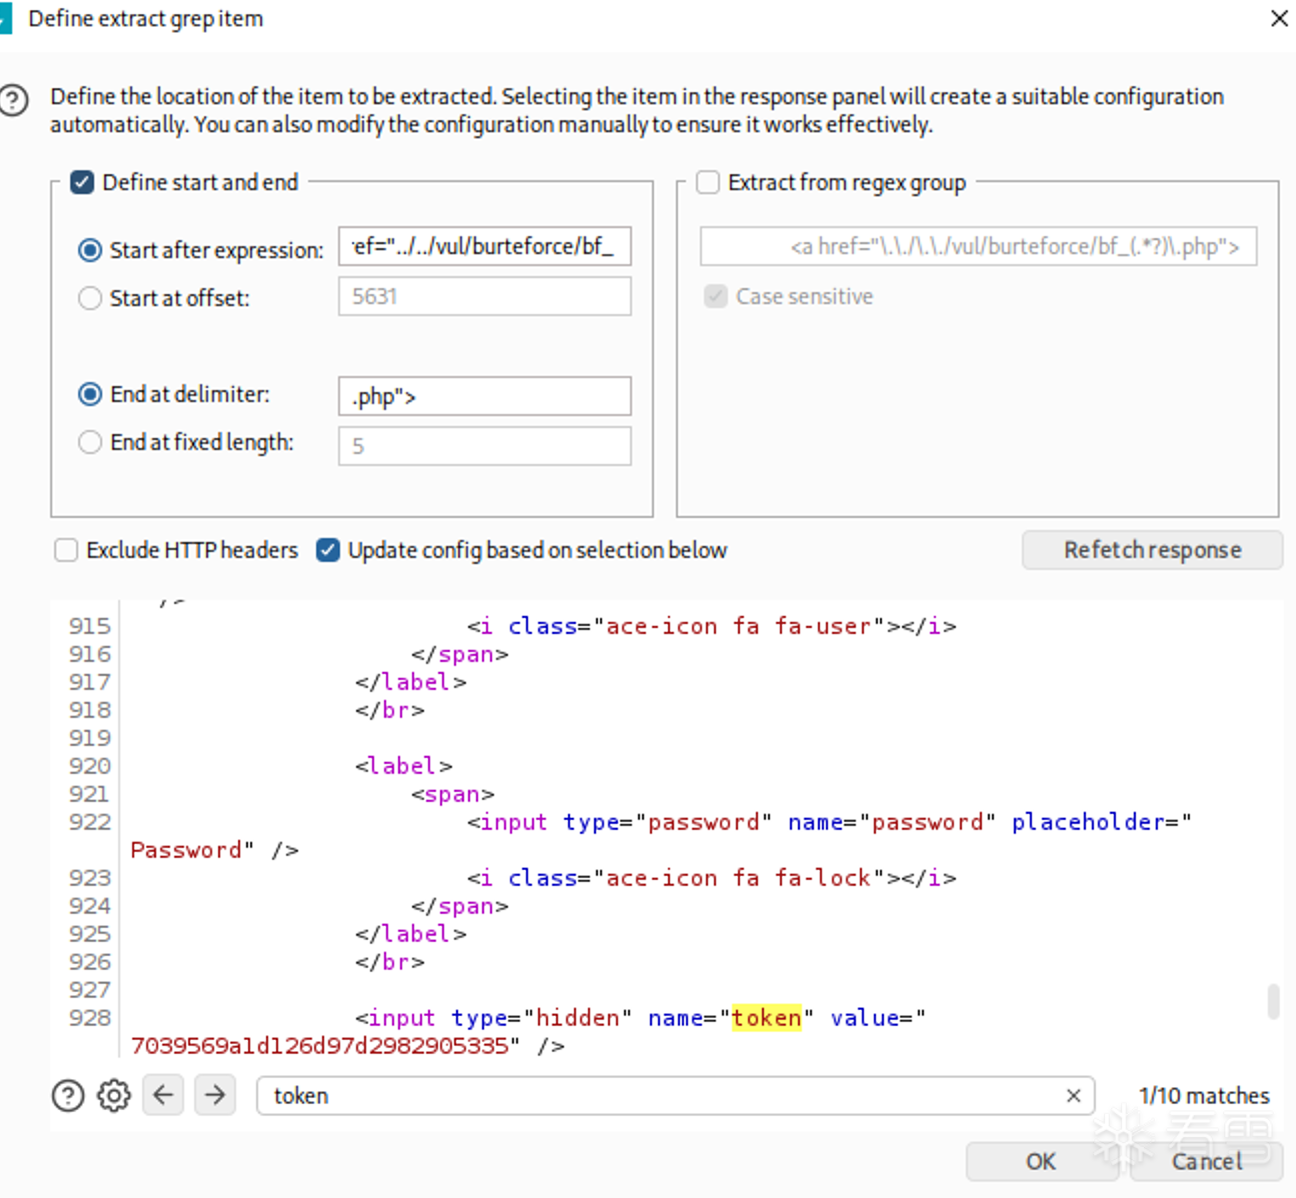Choose End at fixed length option

(x=90, y=442)
